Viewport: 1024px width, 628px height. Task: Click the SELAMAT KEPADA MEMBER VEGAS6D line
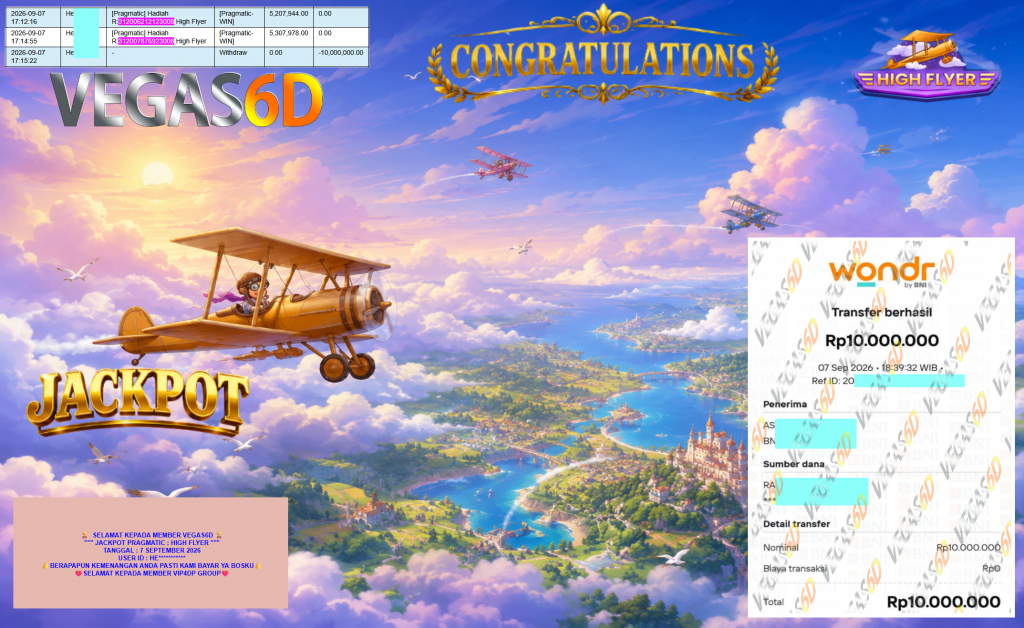pyautogui.click(x=152, y=535)
